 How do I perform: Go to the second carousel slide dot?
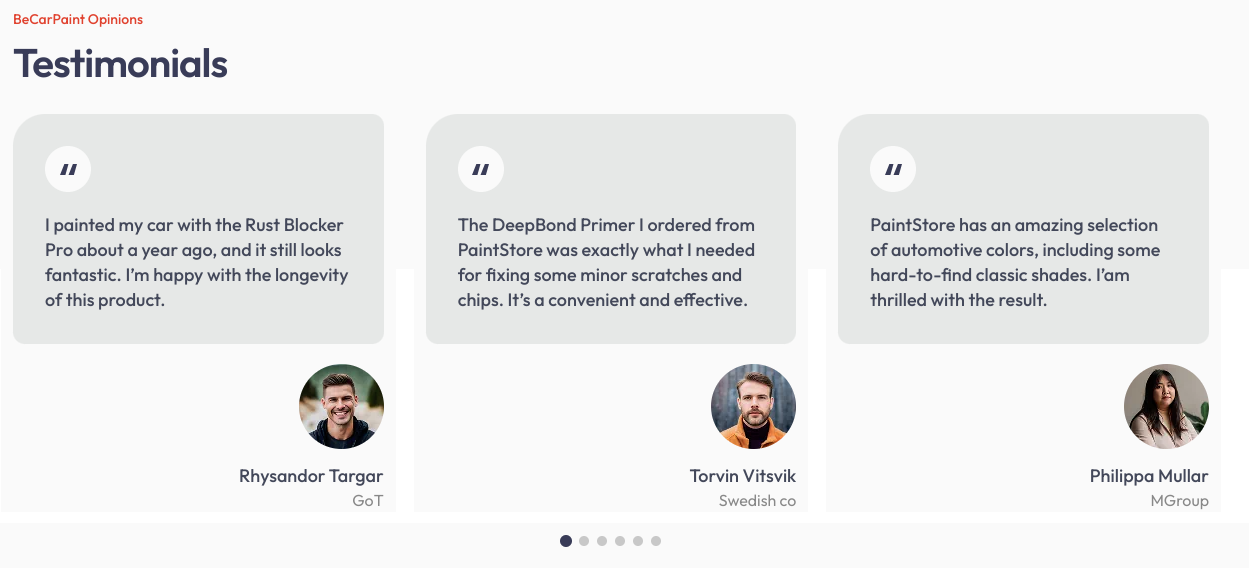click(584, 541)
